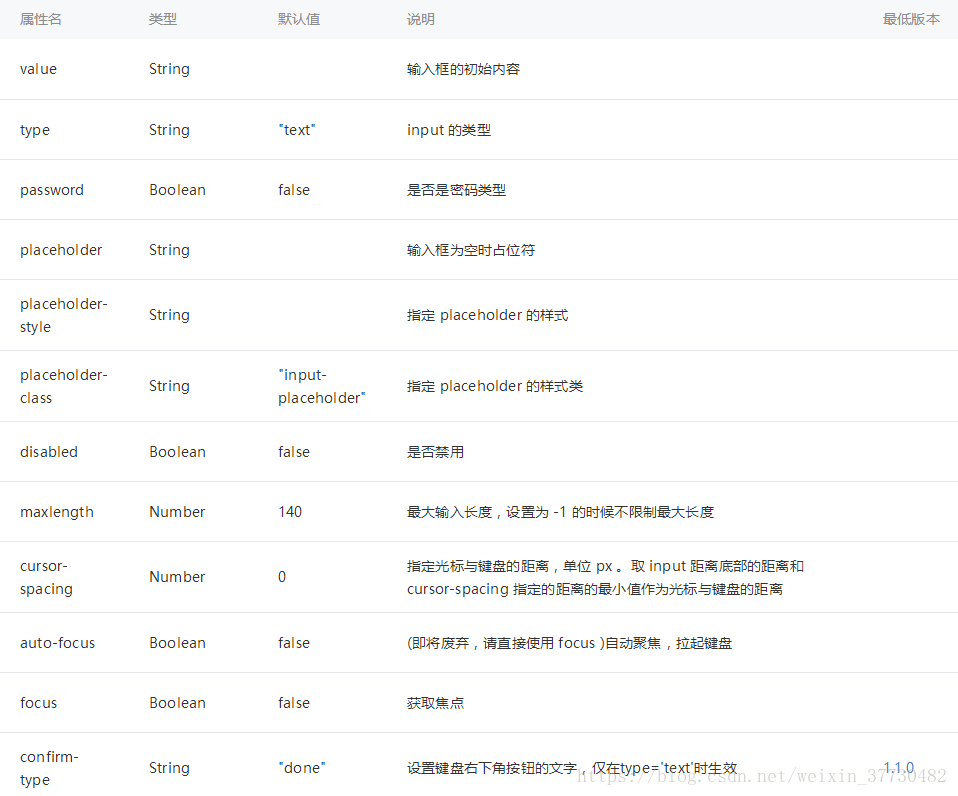Click 'String' type in the placeholder row
The width and height of the screenshot is (958, 796).
169,250
